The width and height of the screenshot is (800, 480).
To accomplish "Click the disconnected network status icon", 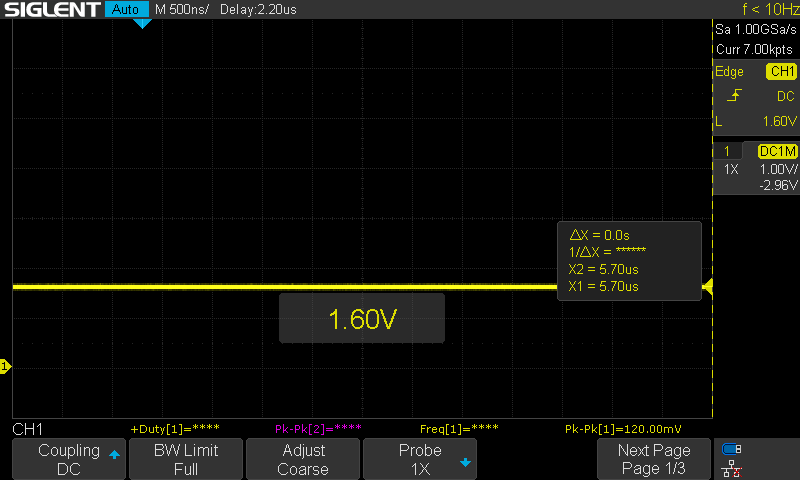I will pos(732,467).
